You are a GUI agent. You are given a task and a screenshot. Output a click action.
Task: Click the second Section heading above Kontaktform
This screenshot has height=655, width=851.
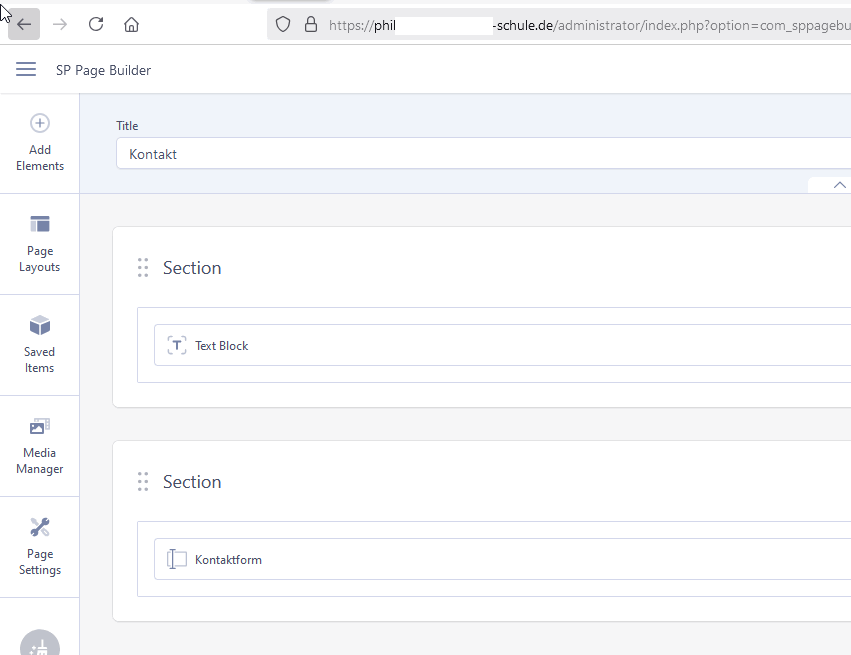[x=192, y=481]
